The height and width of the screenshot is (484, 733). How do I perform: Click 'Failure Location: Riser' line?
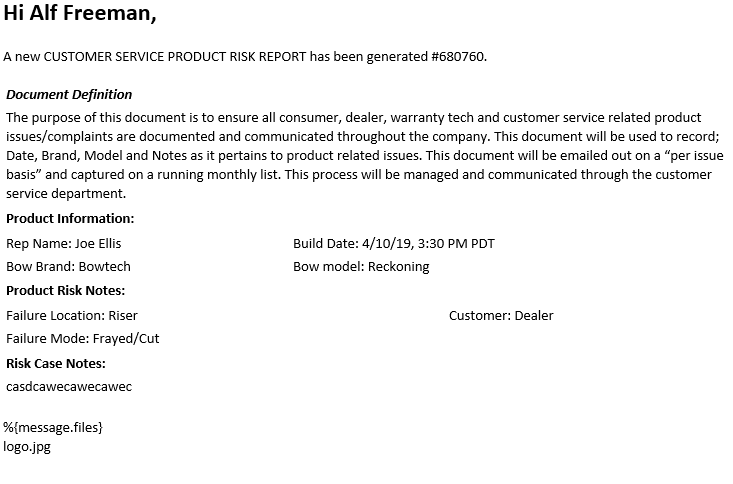[72, 316]
